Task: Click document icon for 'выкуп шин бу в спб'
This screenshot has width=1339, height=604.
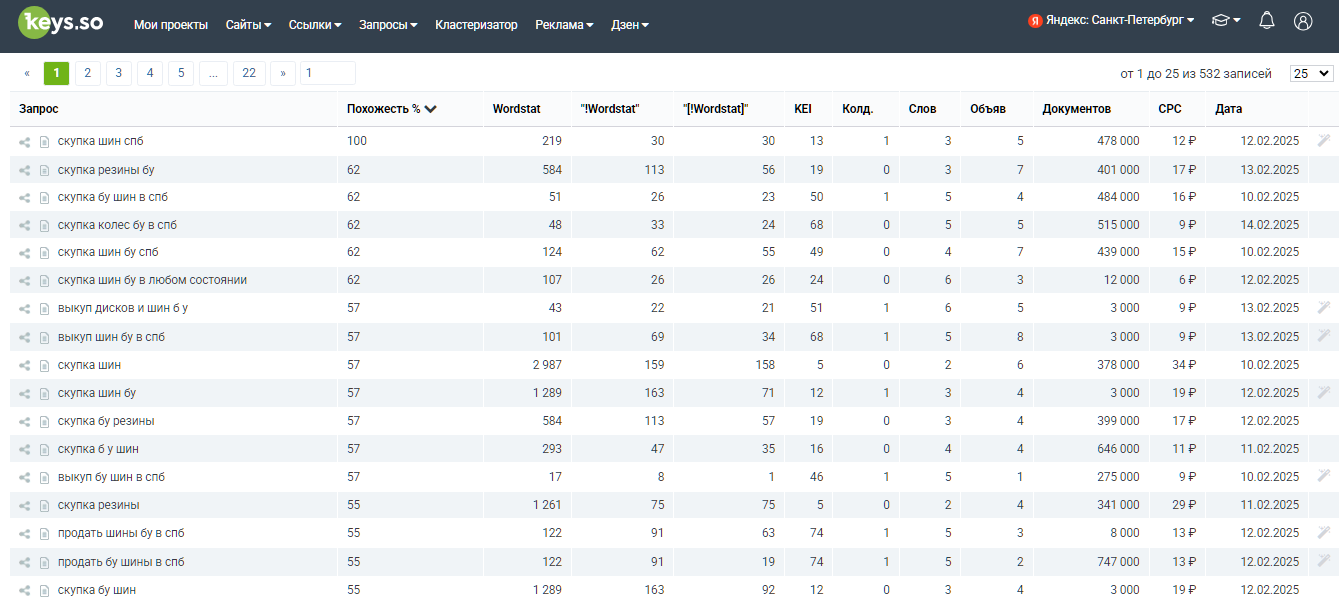Action: pyautogui.click(x=44, y=338)
